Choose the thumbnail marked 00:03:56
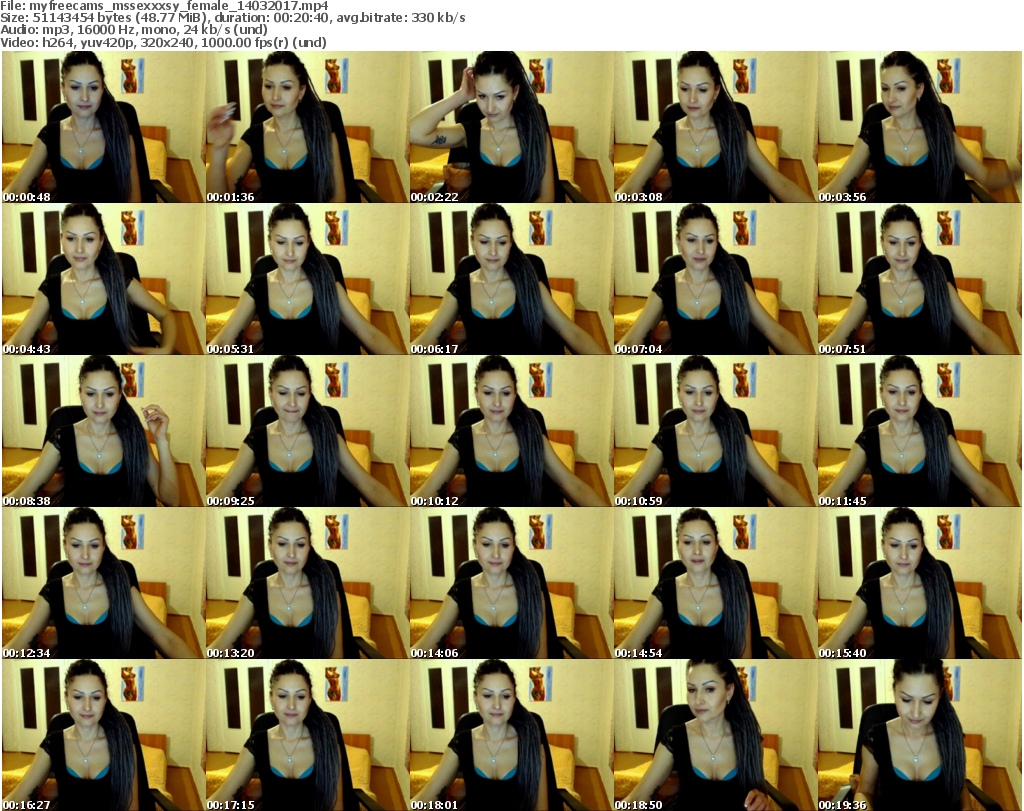Image resolution: width=1024 pixels, height=811 pixels. (x=919, y=127)
